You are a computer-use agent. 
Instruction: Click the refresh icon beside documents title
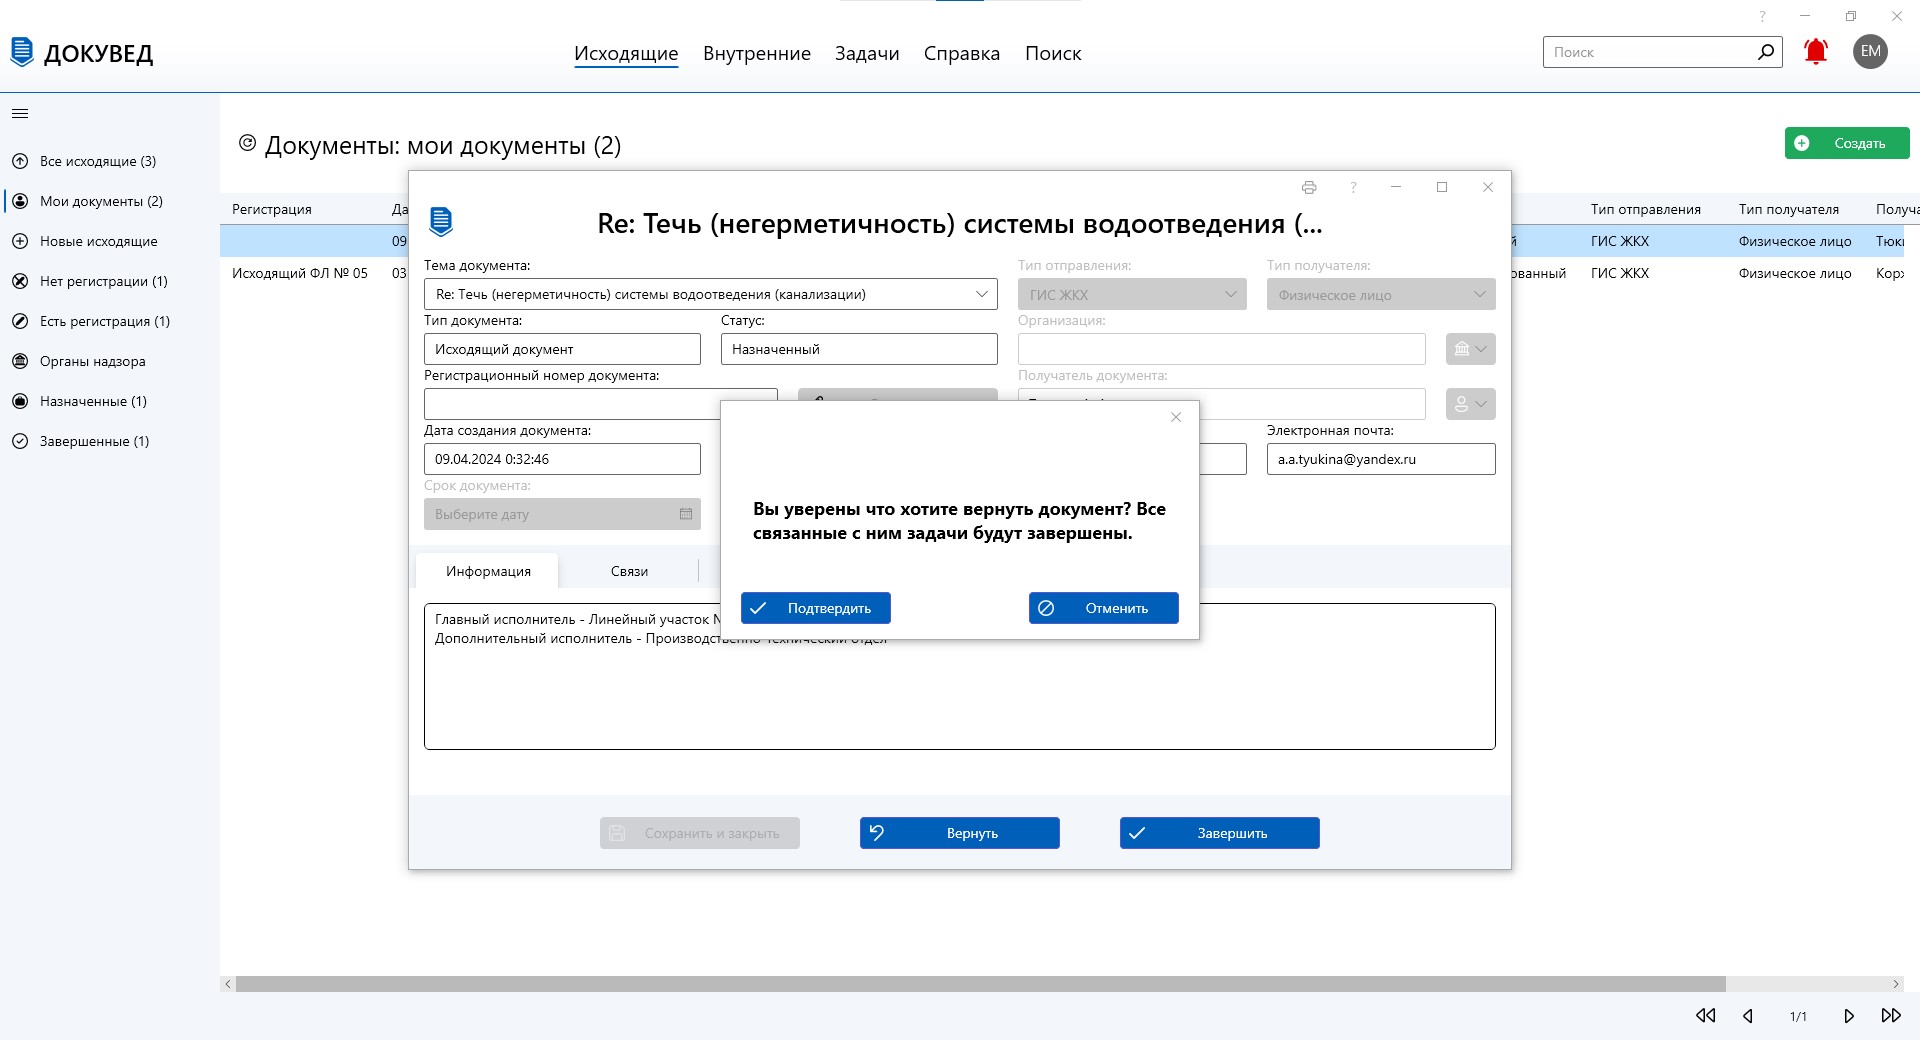pos(247,143)
